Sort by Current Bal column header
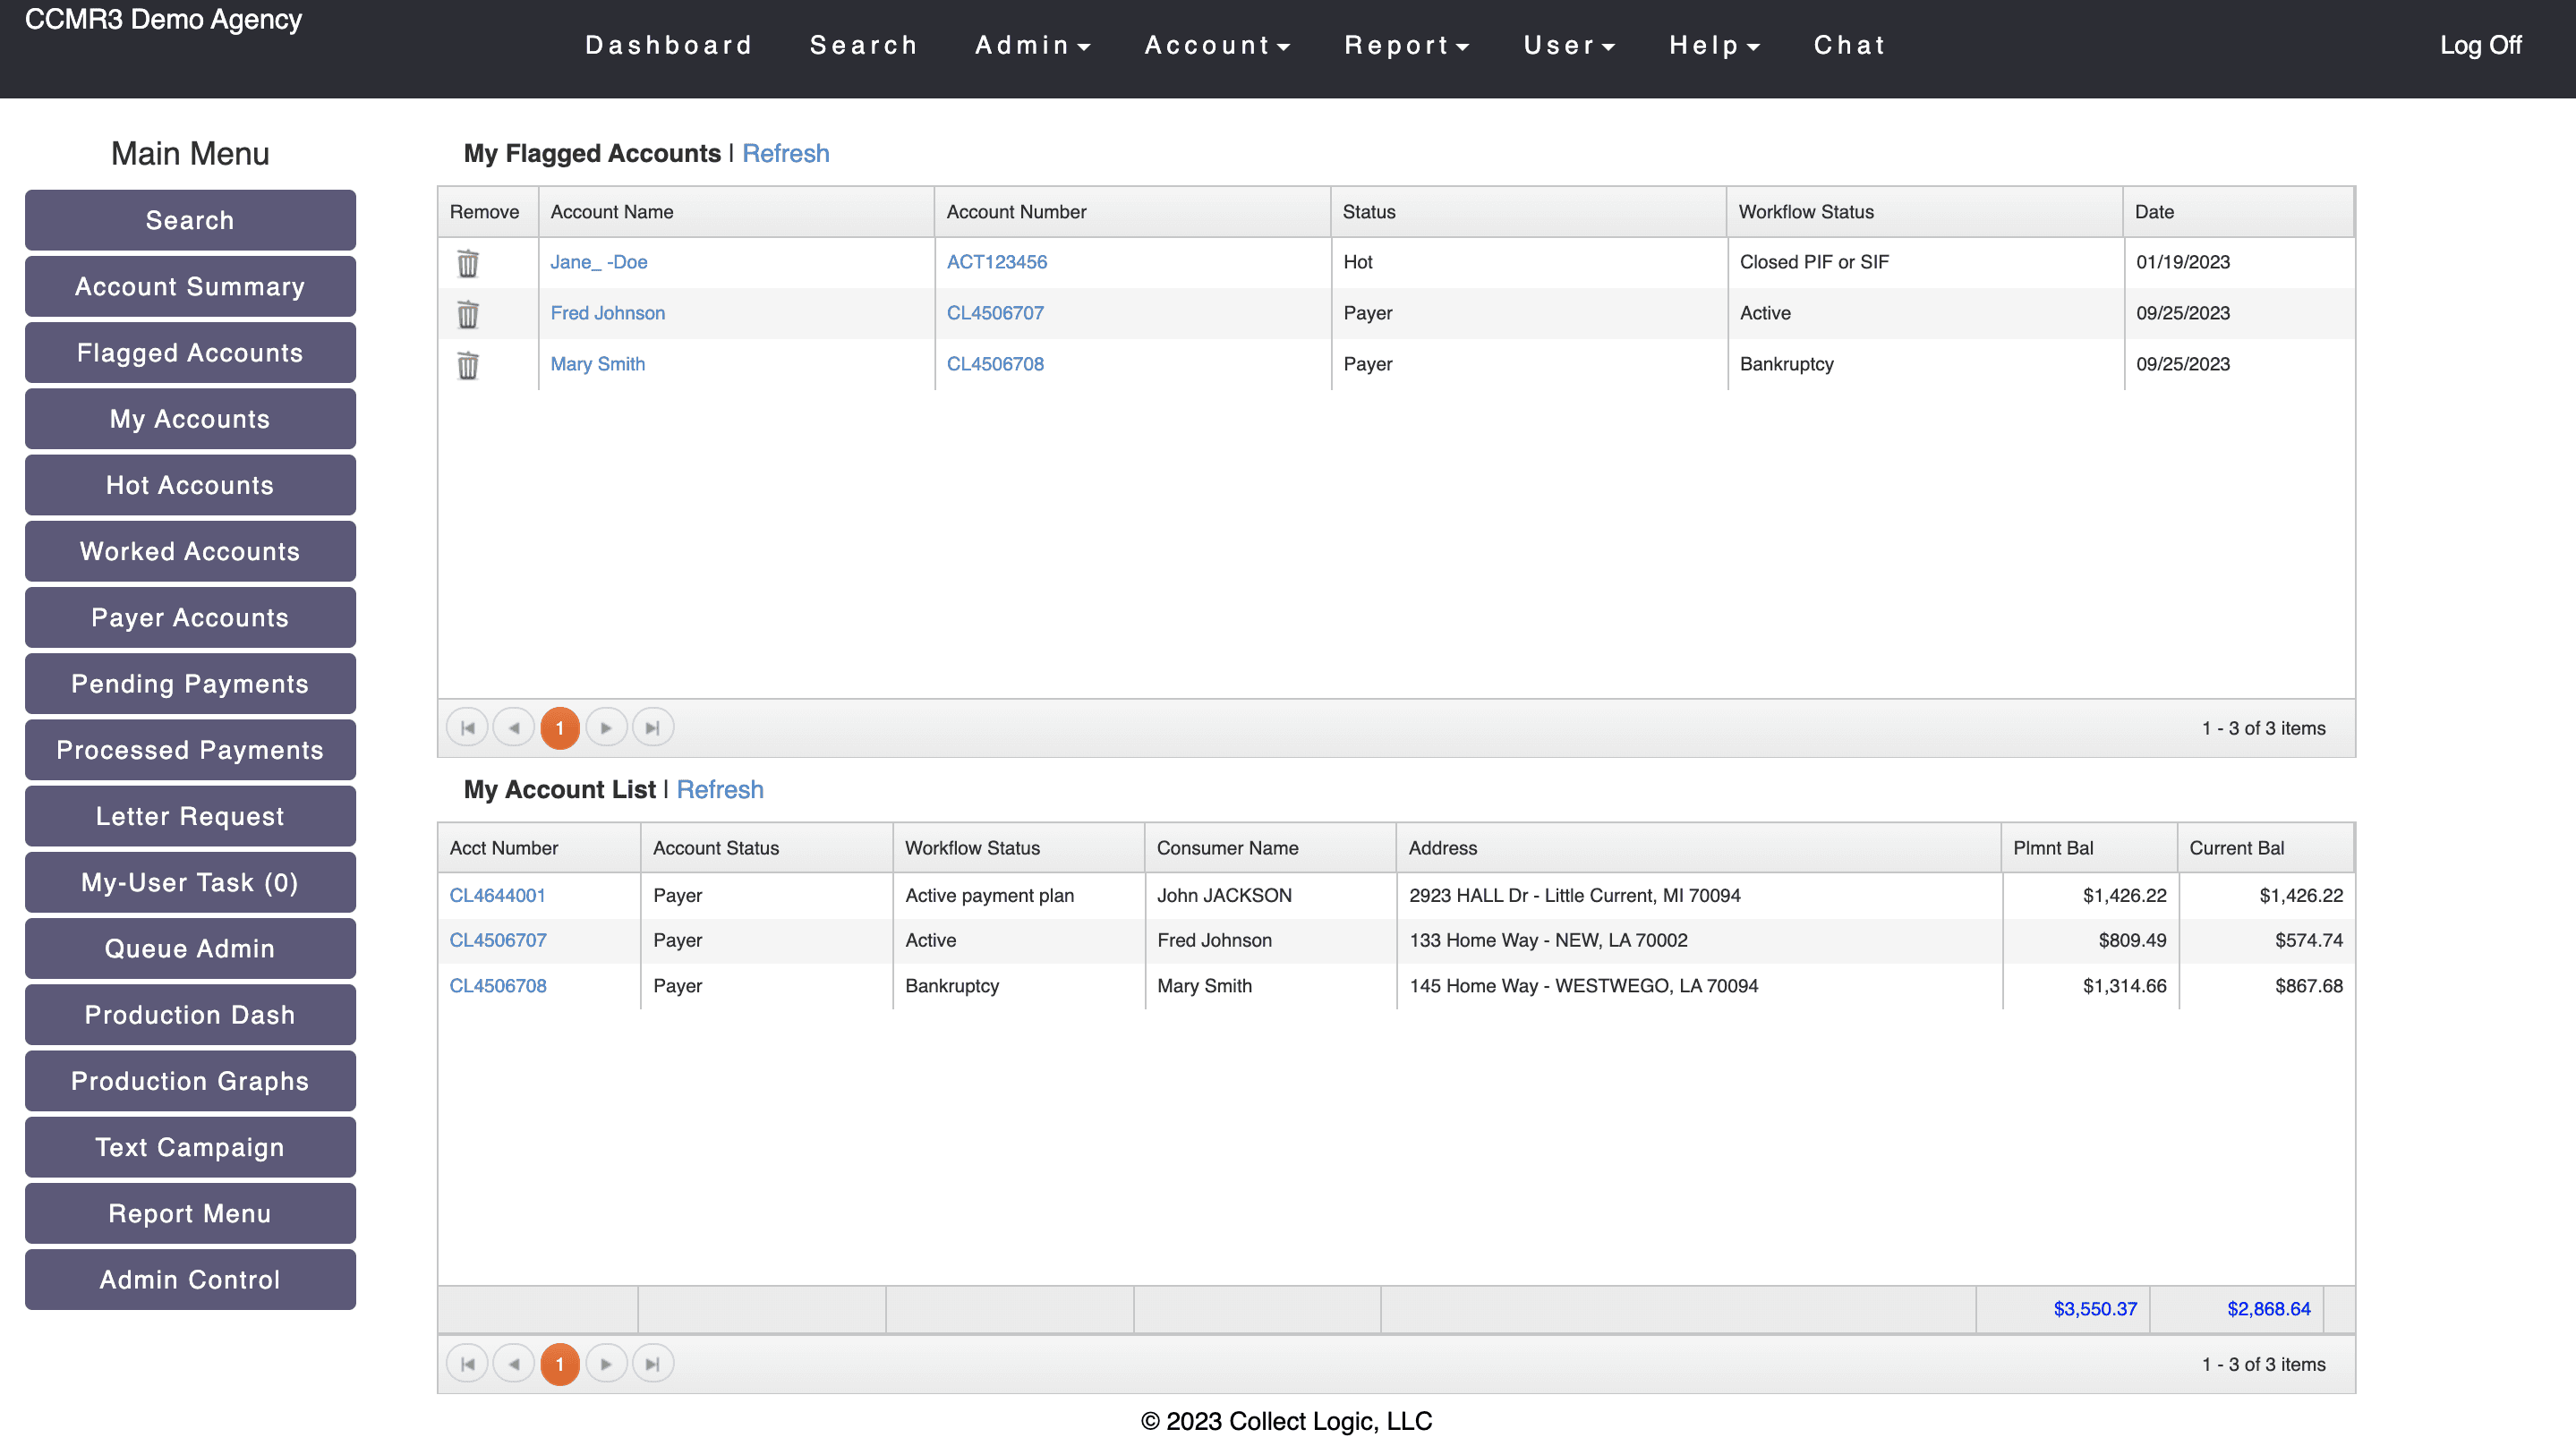Viewport: 2576px width, 1446px height. click(2236, 848)
